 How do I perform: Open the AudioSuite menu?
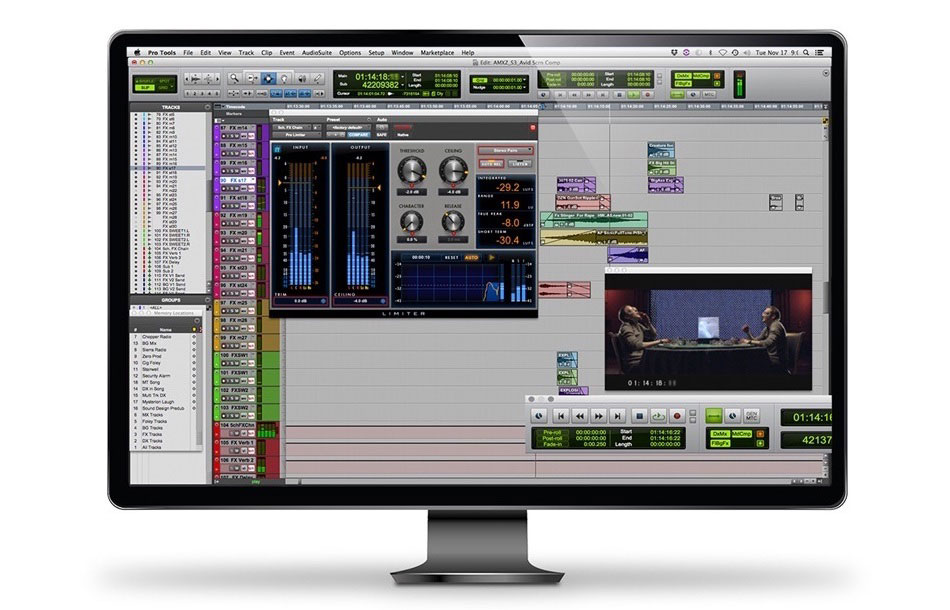pyautogui.click(x=314, y=52)
